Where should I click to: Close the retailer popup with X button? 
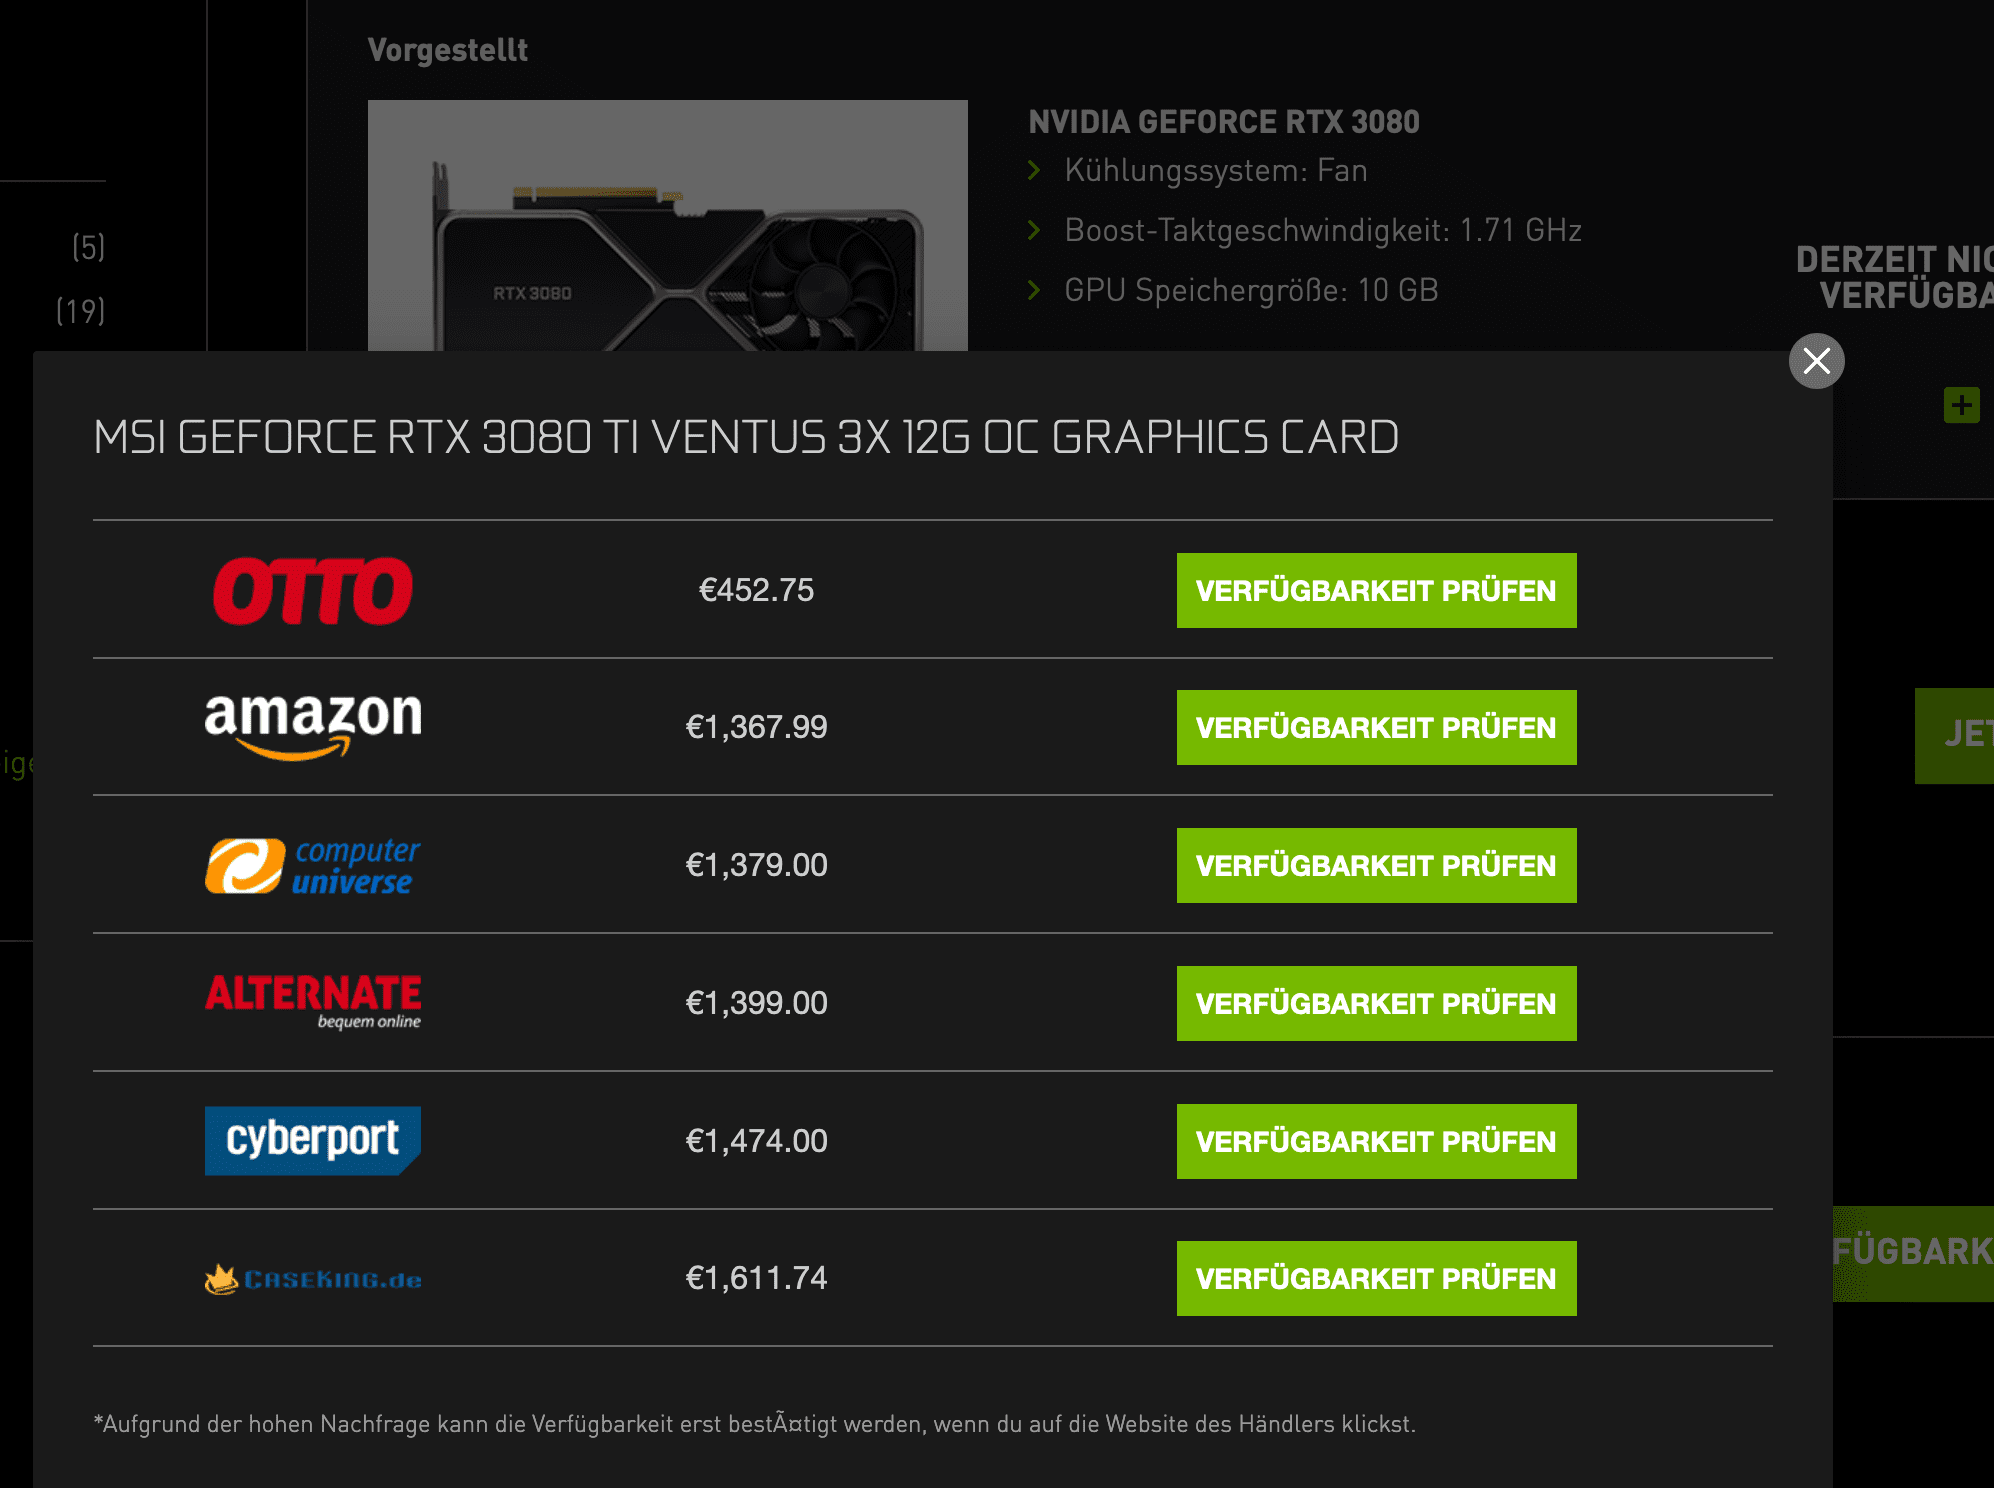(1816, 361)
